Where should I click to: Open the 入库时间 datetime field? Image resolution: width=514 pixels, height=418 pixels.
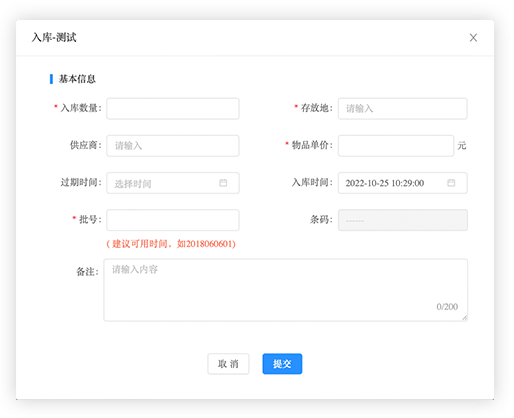click(x=403, y=183)
